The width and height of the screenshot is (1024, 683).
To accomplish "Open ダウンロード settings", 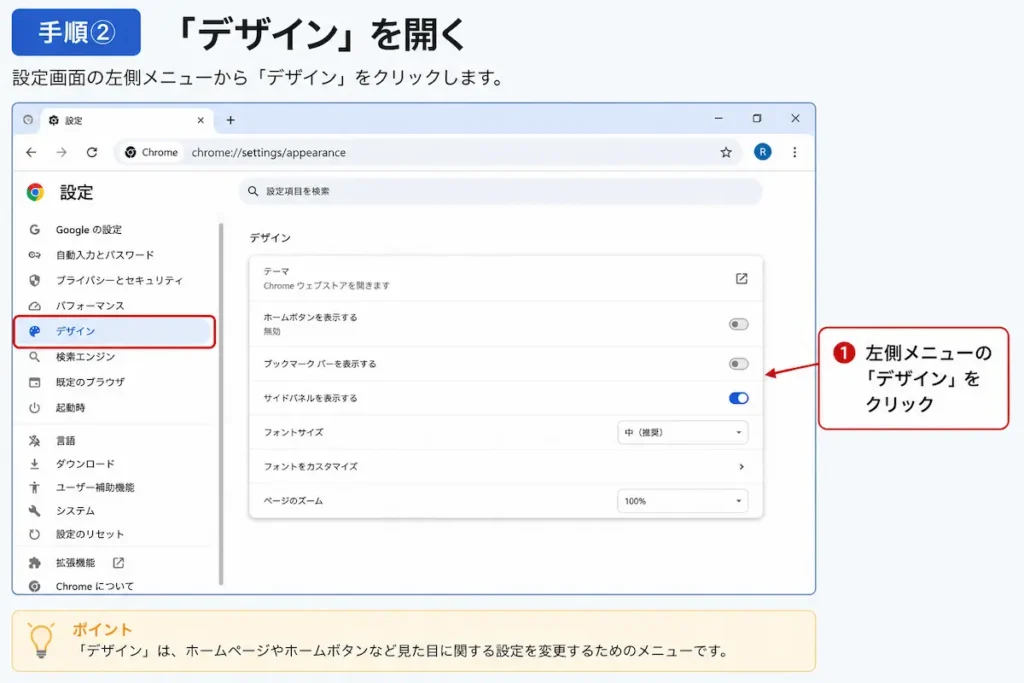I will tap(85, 464).
